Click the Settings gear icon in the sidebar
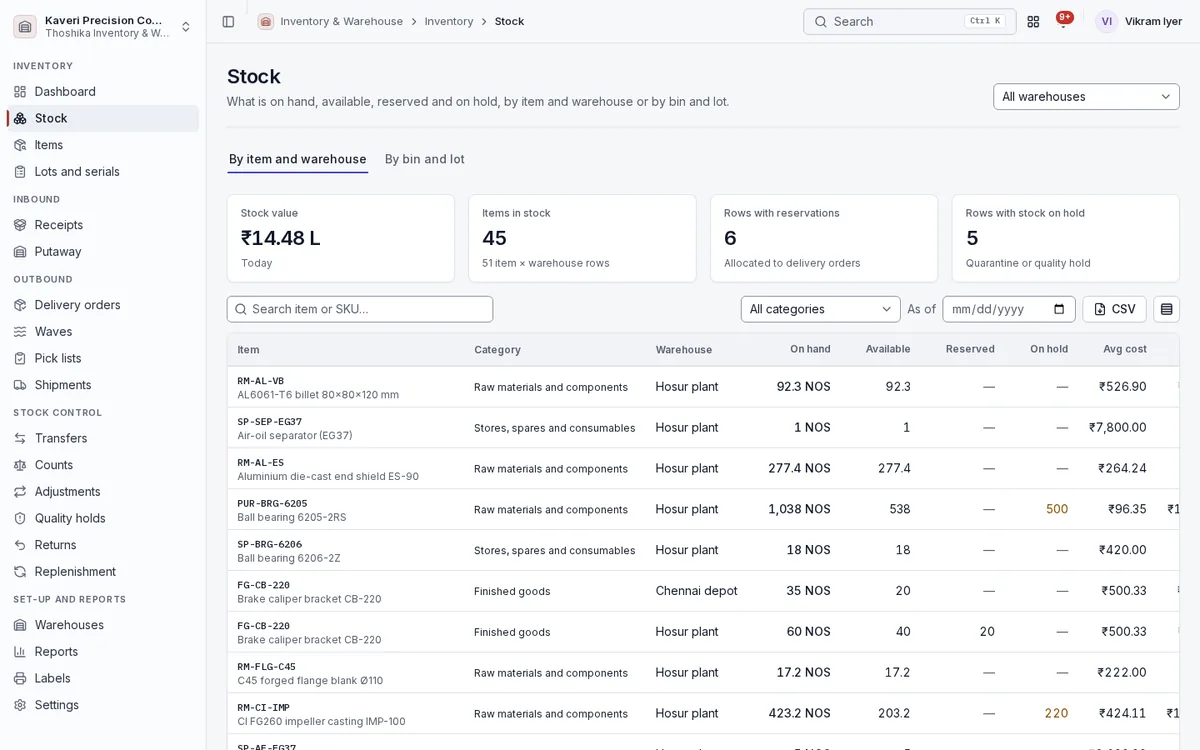Image resolution: width=1200 pixels, height=750 pixels. pos(20,705)
